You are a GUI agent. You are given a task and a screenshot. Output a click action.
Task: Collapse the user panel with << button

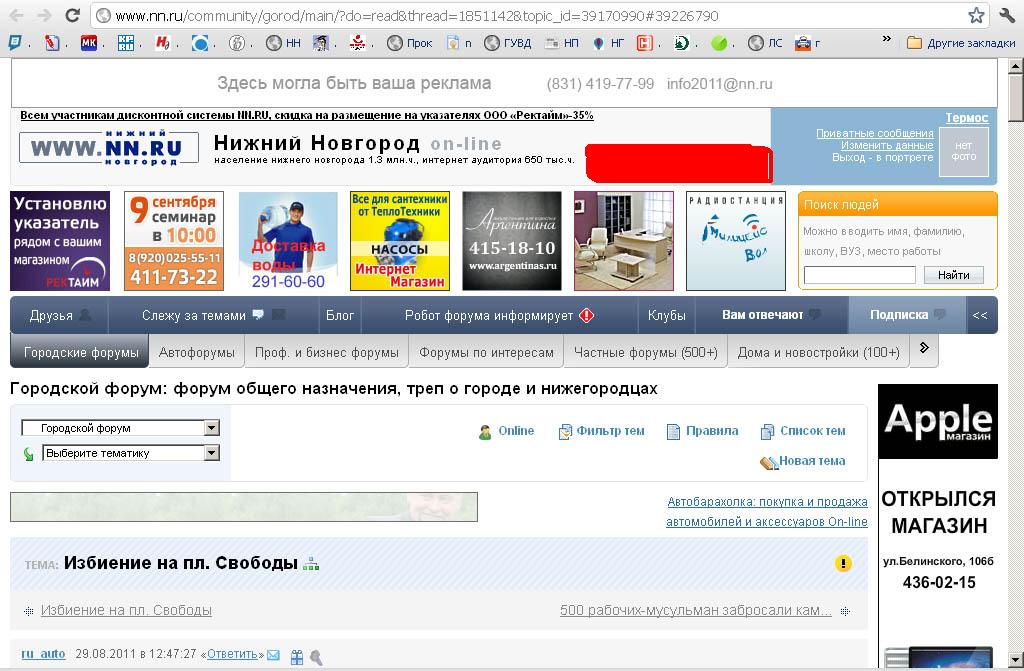tap(980, 315)
